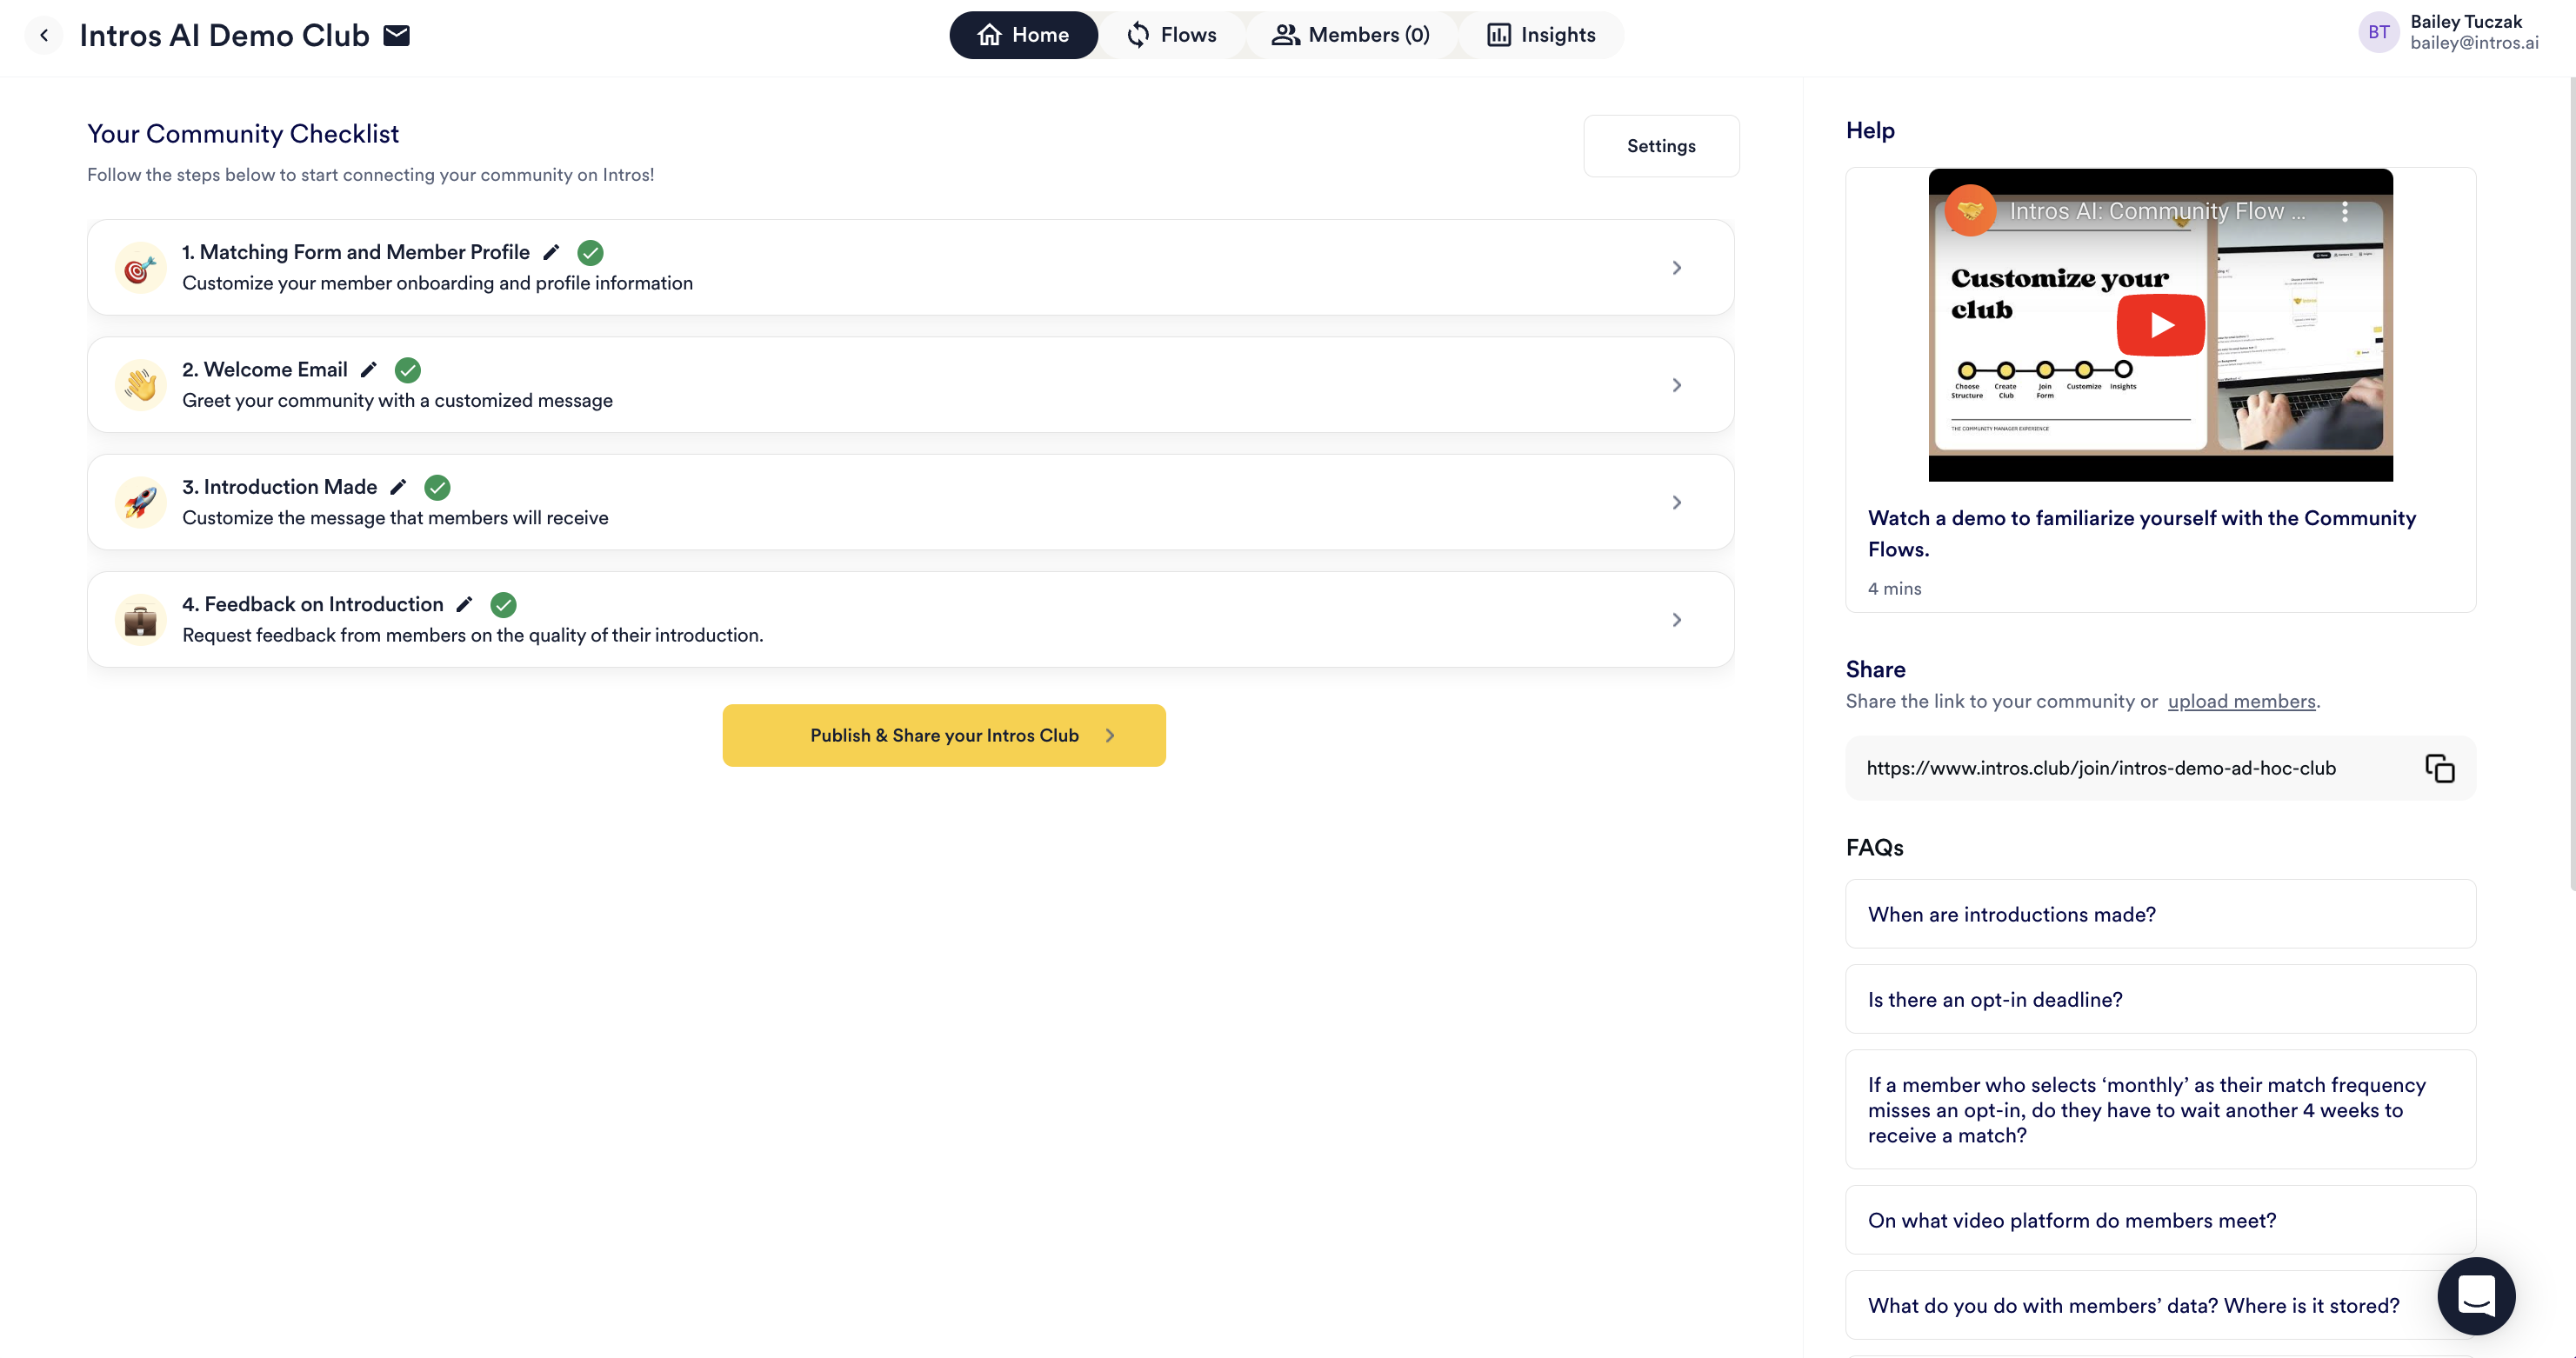Click the upload members link
This screenshot has height=1358, width=2576.
click(x=2241, y=701)
